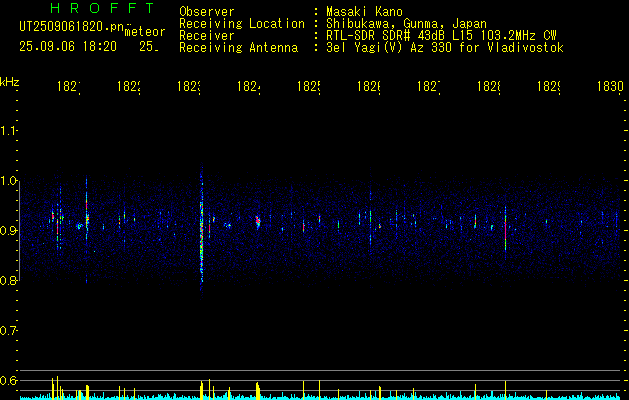Click the HROFFT title text
The image size is (629, 400).
click(x=103, y=8)
